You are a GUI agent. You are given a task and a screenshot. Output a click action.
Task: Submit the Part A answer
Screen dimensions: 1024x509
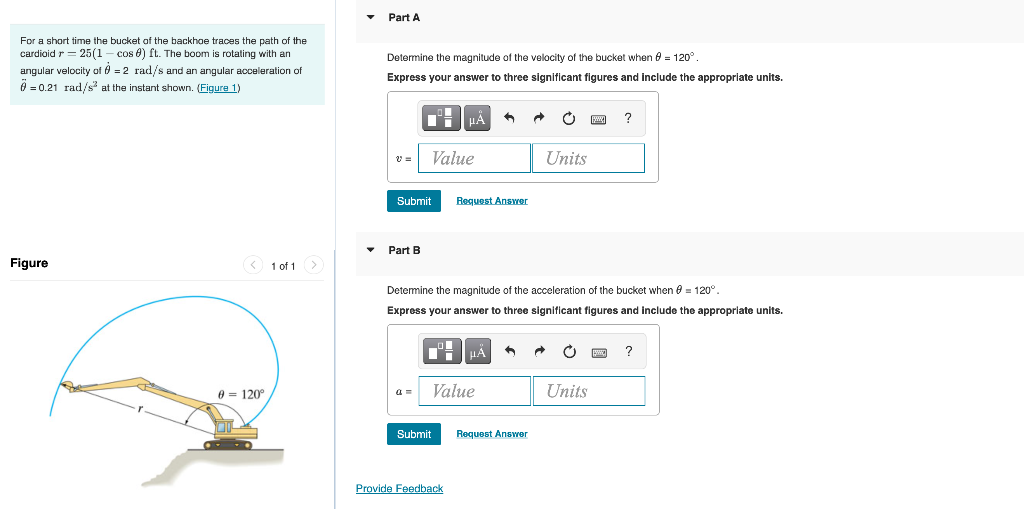414,201
